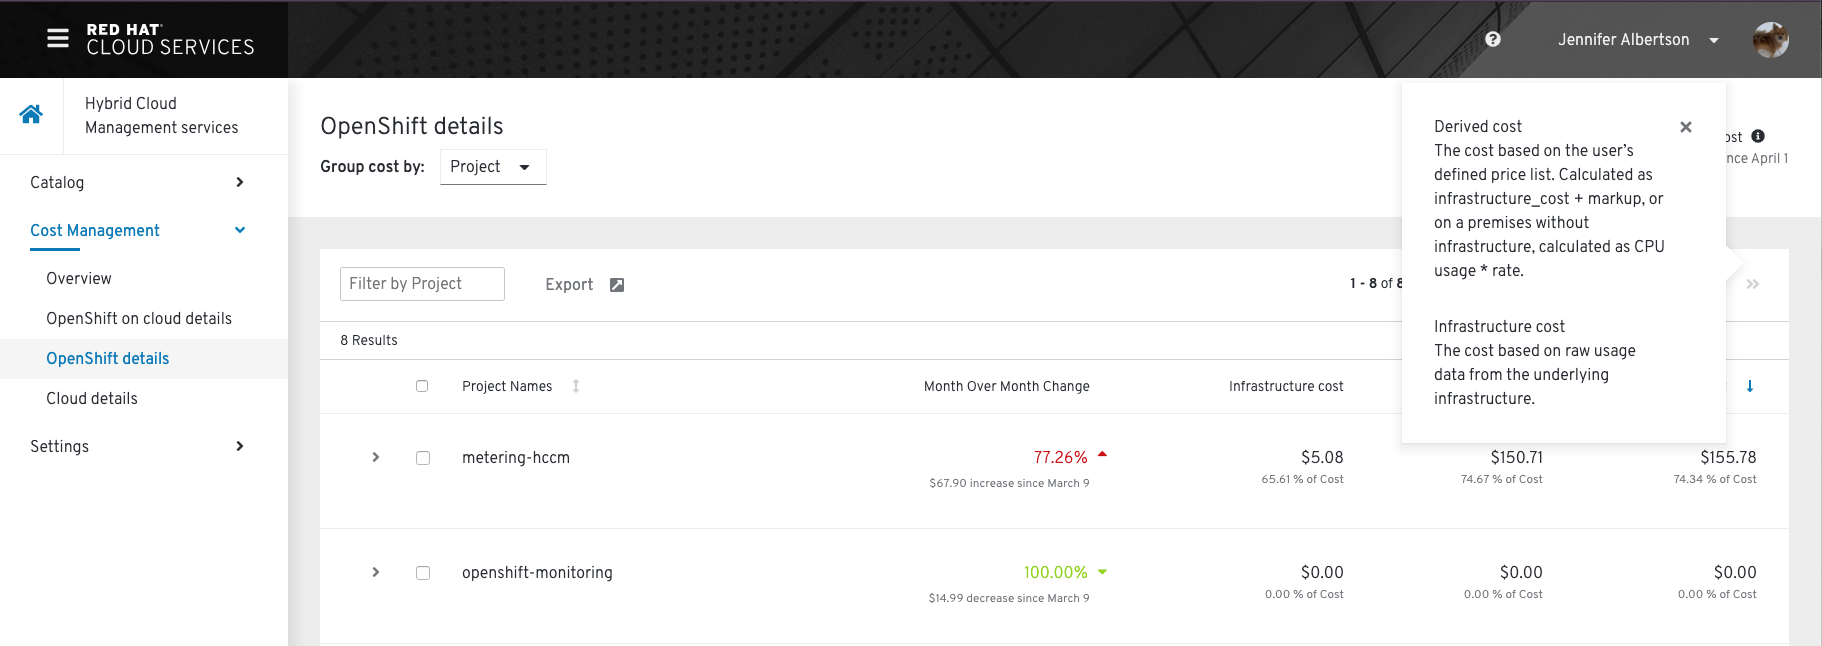Open the hamburger navigation menu
This screenshot has width=1822, height=646.
click(x=58, y=39)
